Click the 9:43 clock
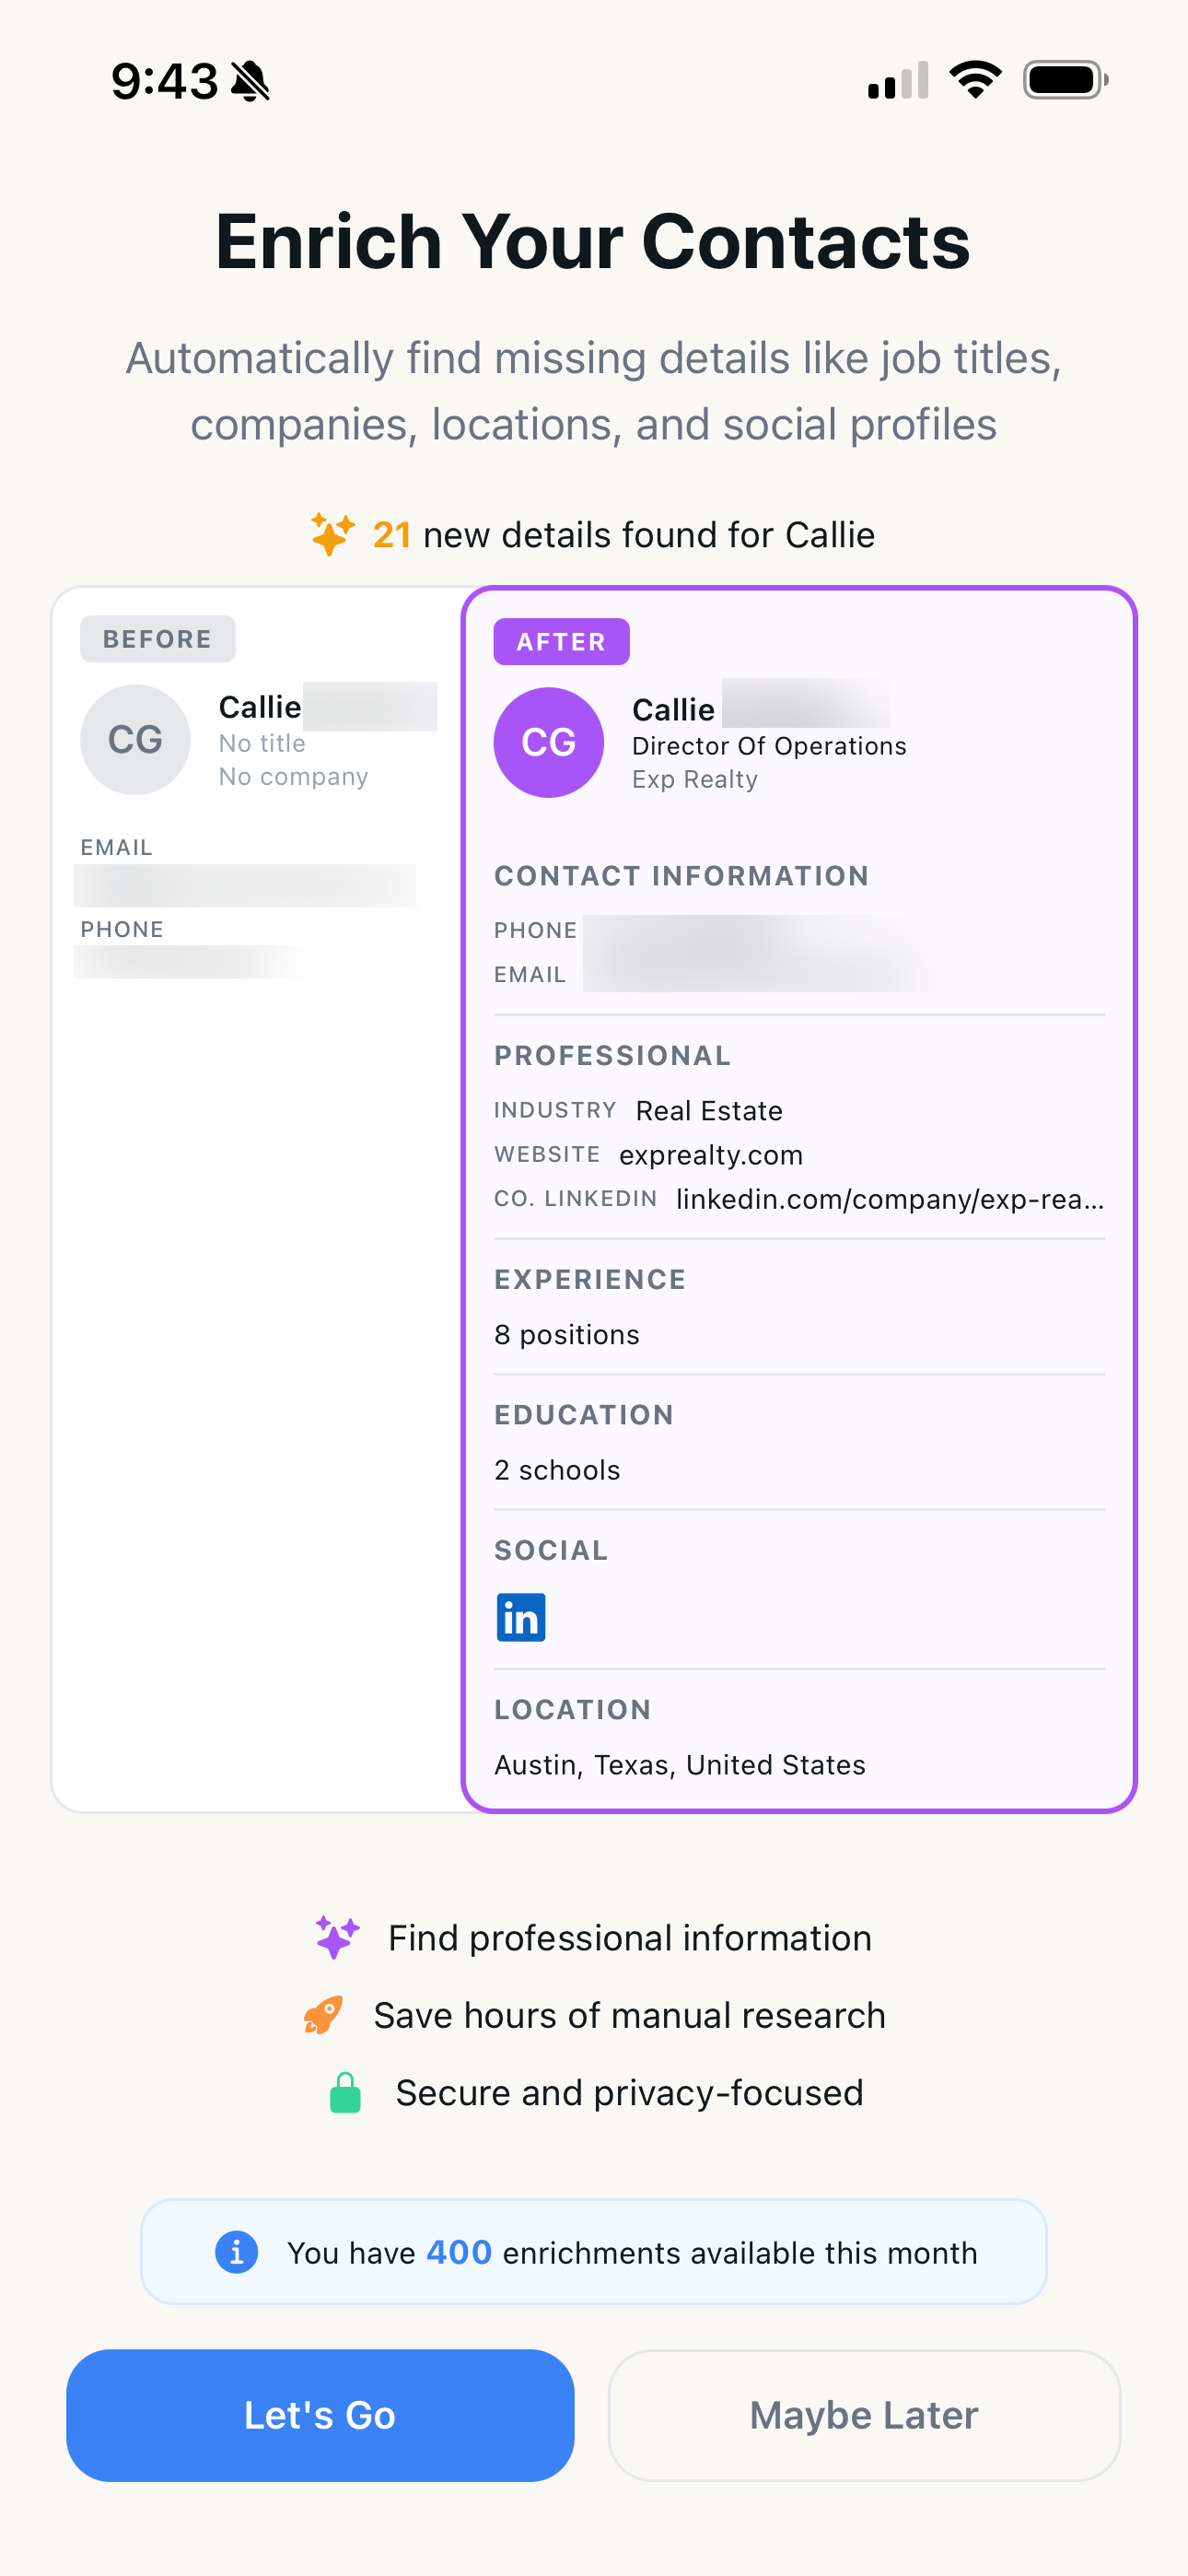 pyautogui.click(x=165, y=81)
